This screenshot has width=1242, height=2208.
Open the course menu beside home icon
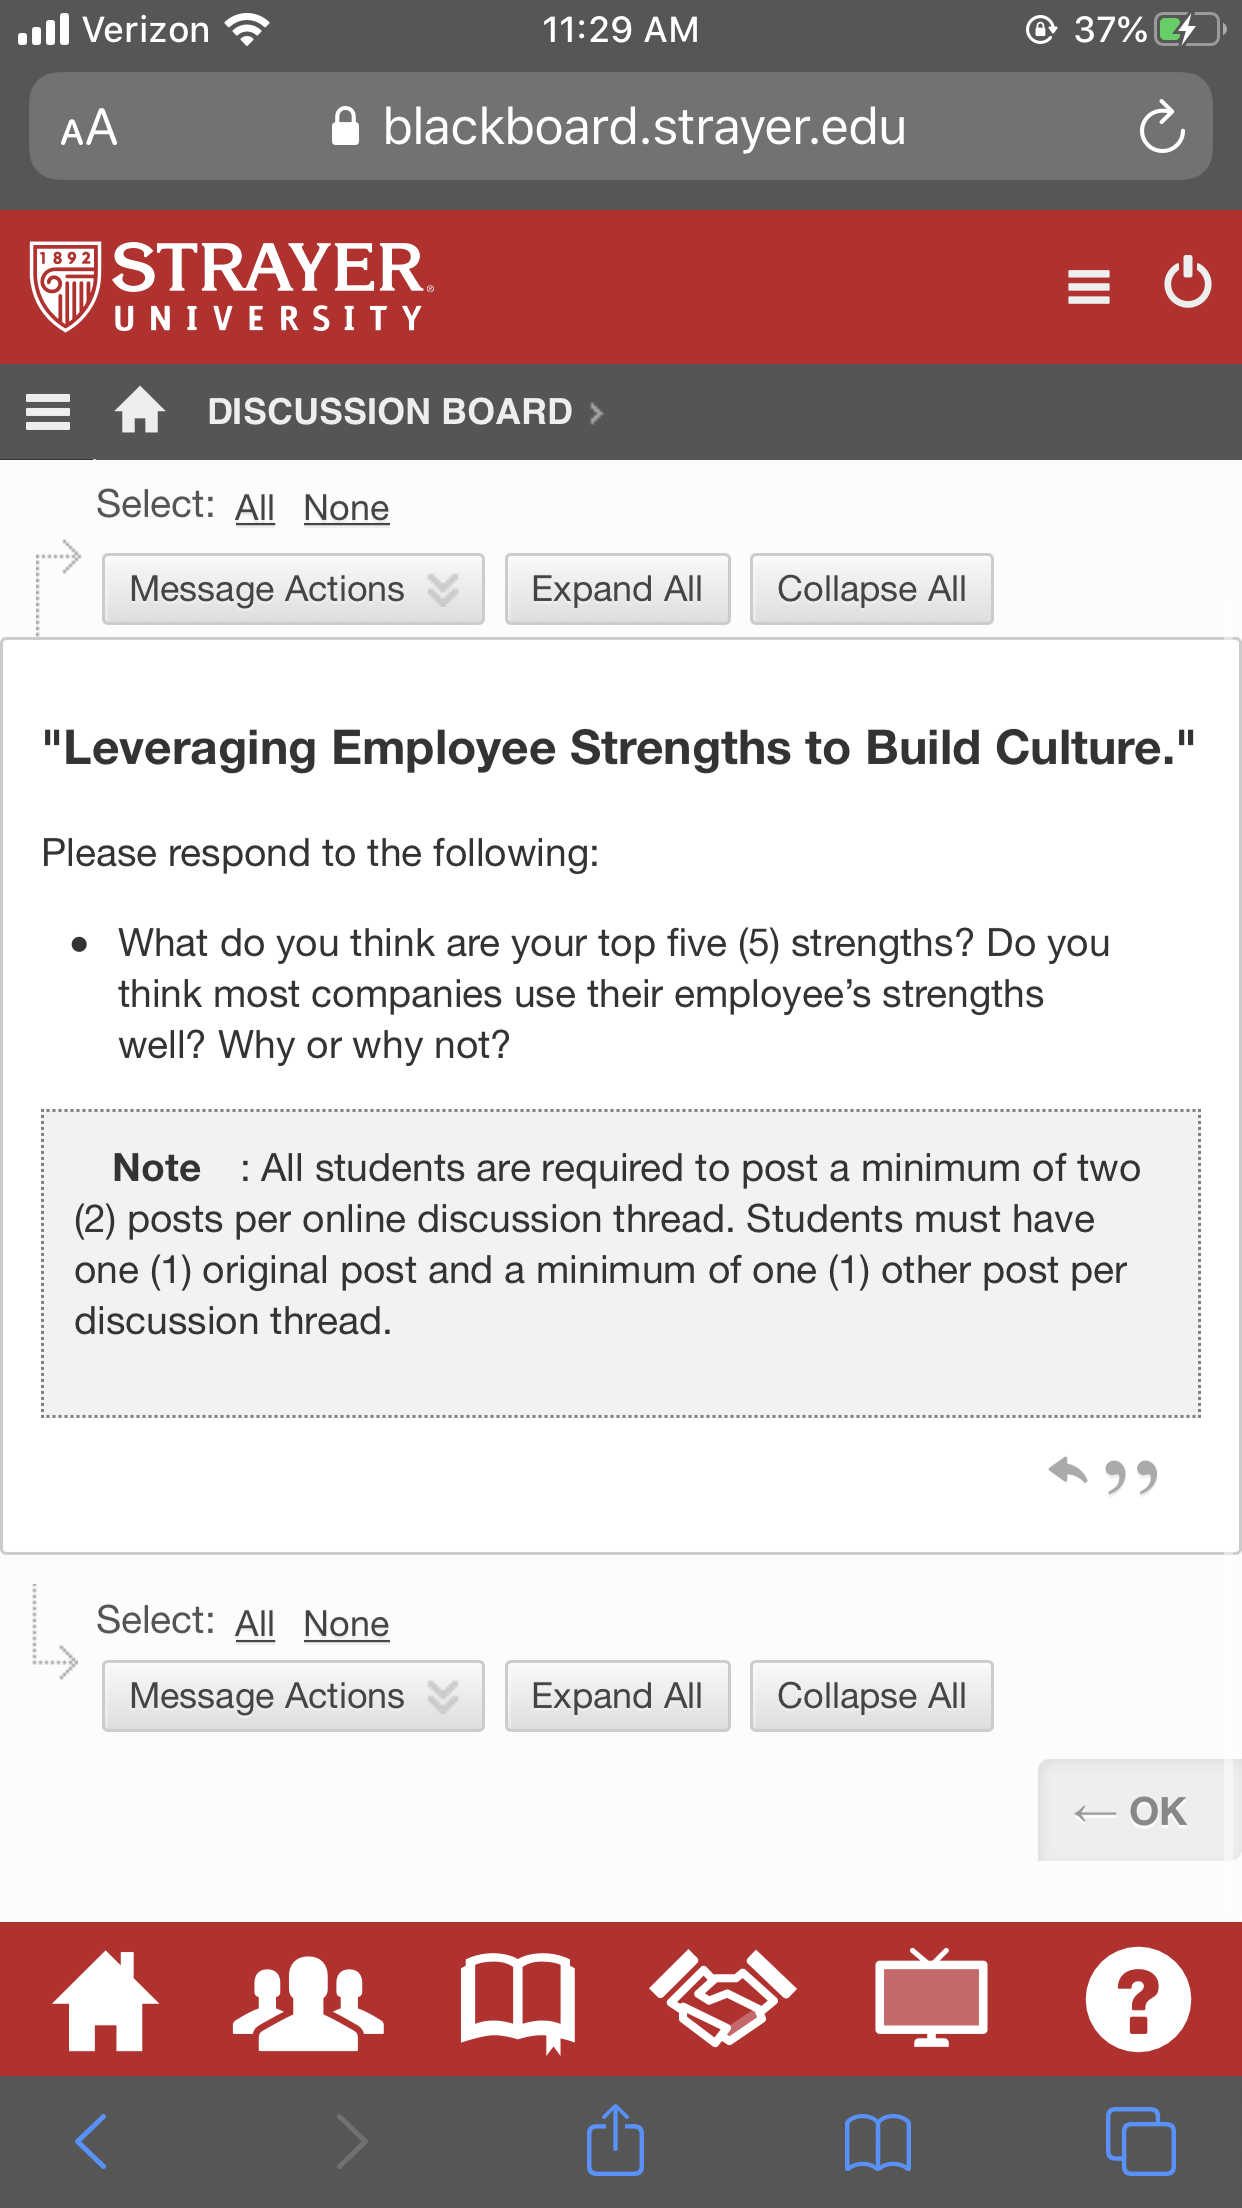pyautogui.click(x=48, y=411)
